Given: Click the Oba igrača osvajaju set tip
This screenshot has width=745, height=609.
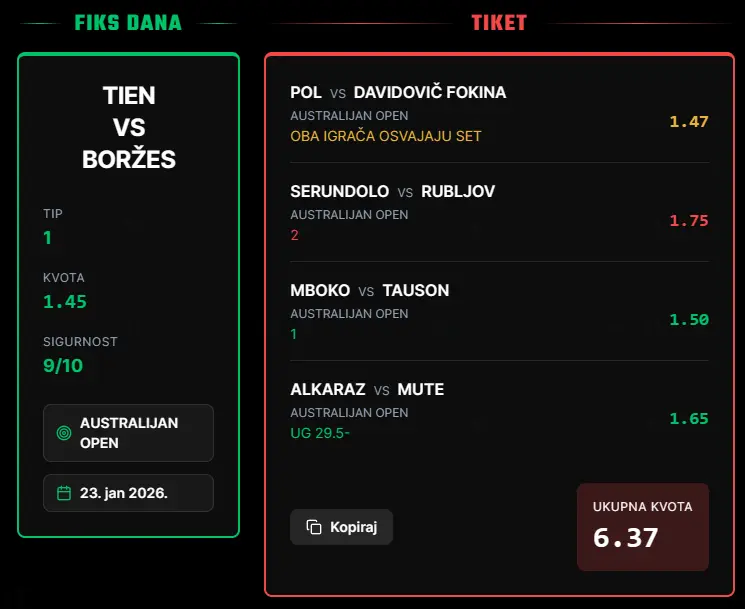Looking at the screenshot, I should 385,136.
